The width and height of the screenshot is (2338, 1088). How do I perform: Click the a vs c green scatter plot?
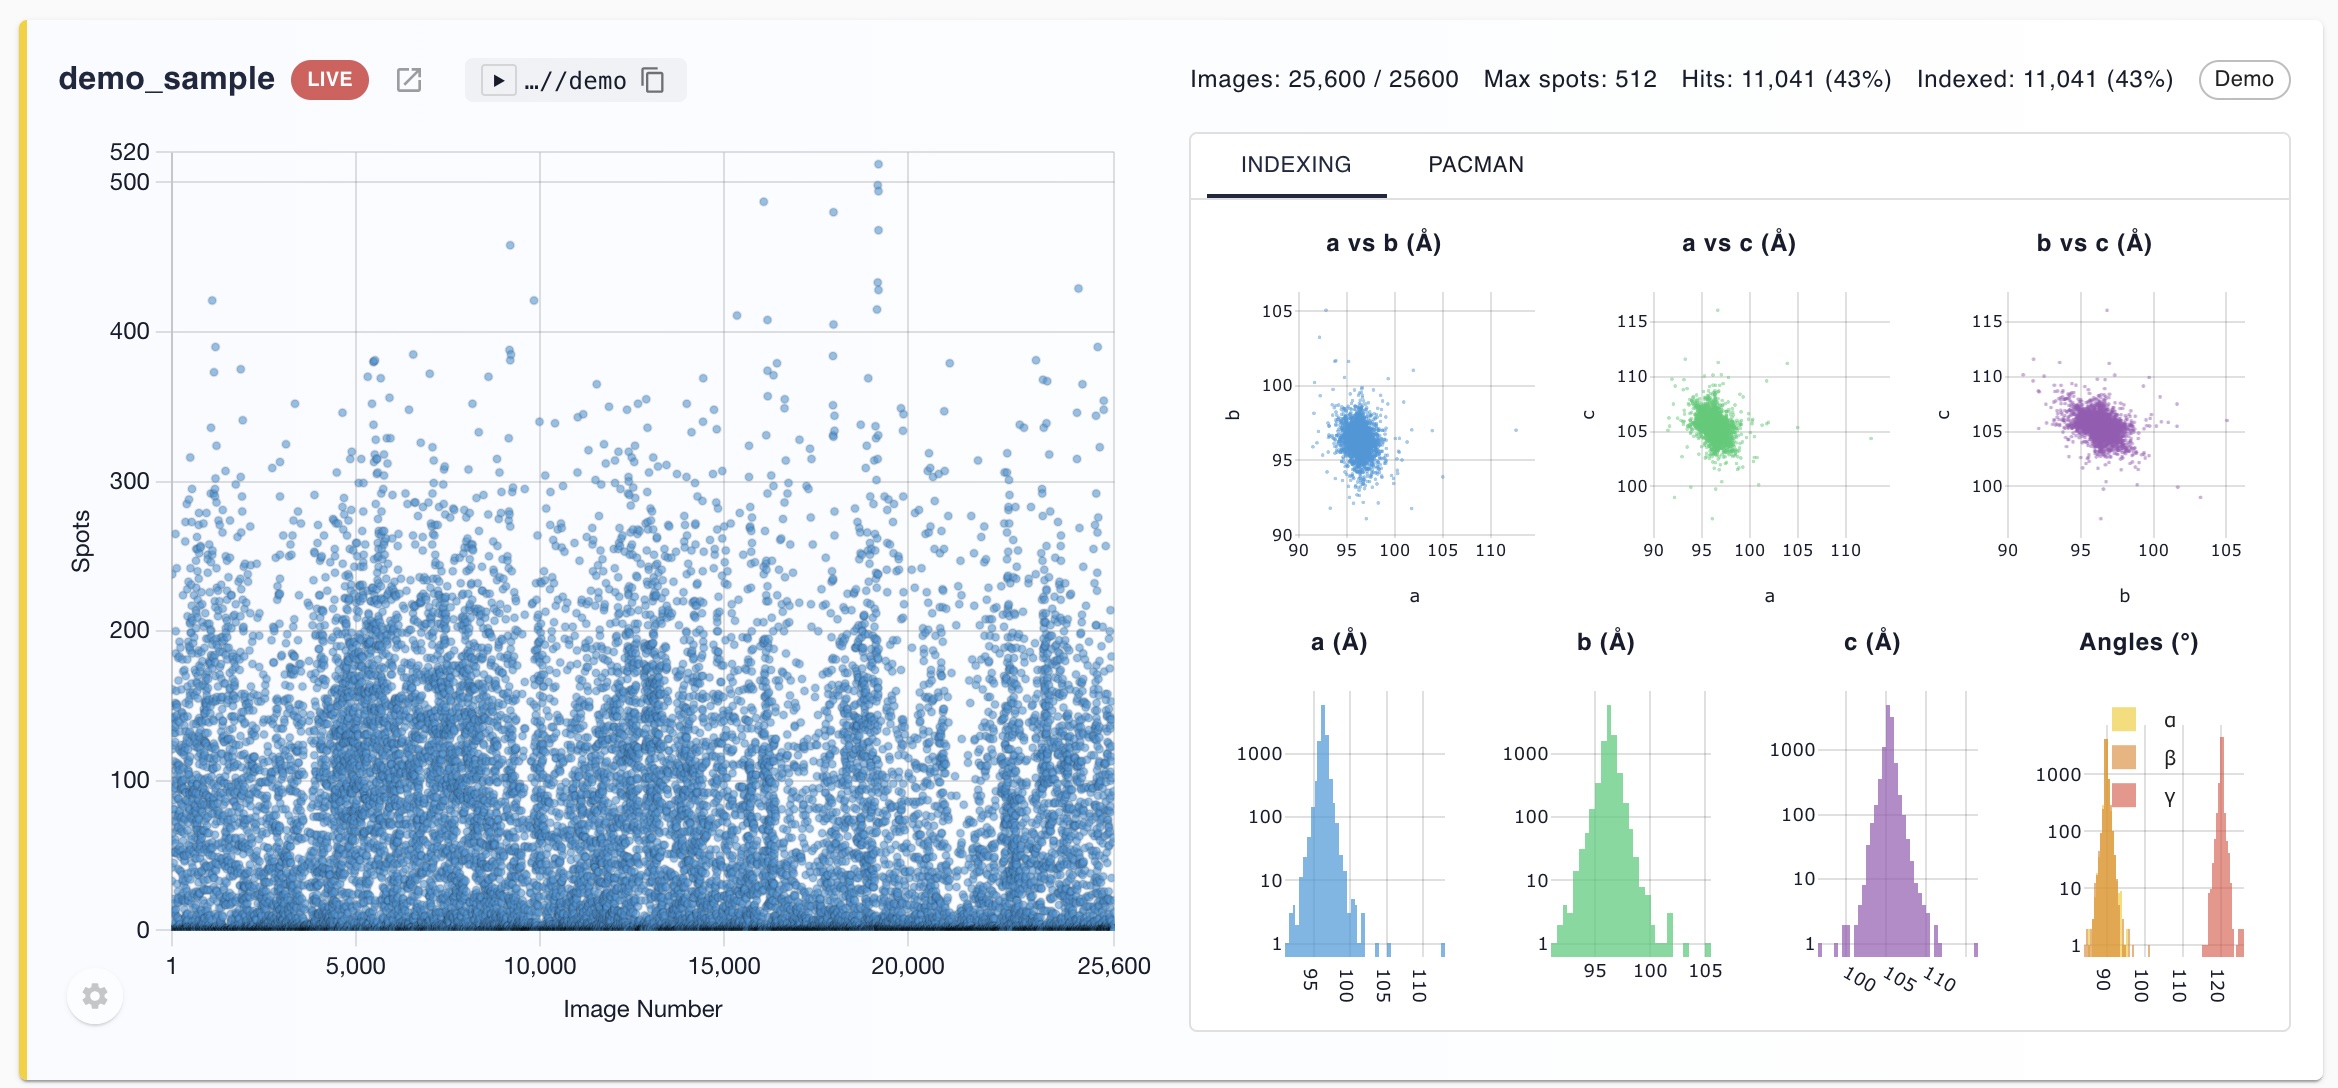point(1771,413)
